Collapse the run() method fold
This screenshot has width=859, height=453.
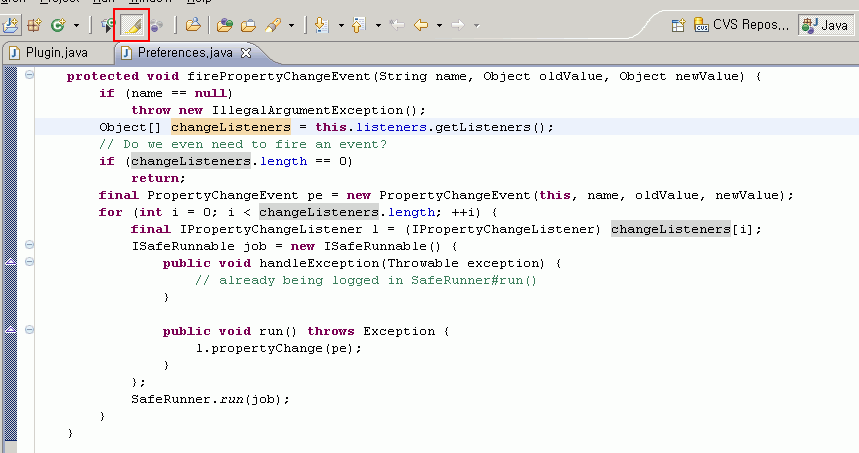[29, 330]
